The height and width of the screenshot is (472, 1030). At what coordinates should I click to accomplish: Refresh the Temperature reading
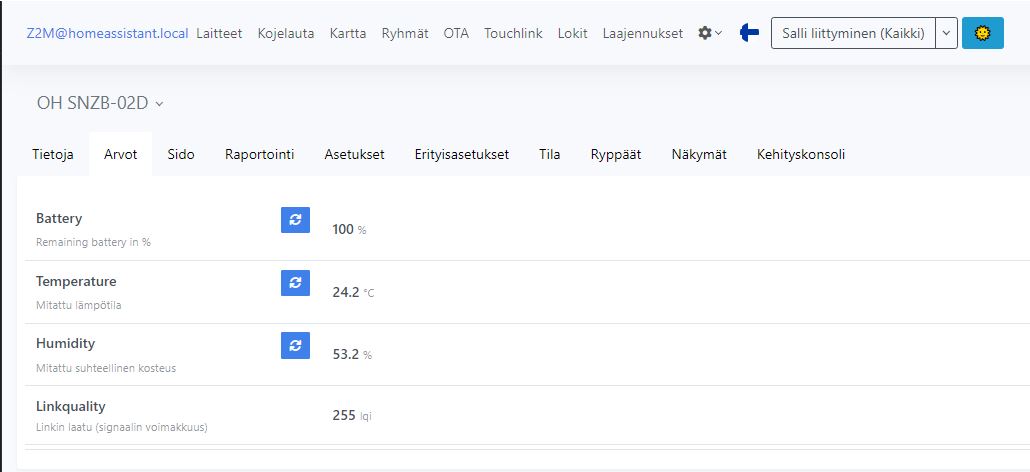click(x=295, y=283)
